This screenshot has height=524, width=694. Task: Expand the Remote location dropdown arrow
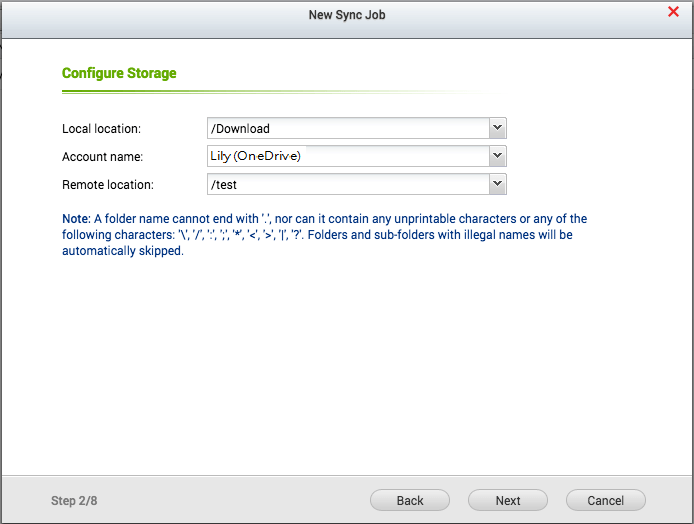(498, 184)
